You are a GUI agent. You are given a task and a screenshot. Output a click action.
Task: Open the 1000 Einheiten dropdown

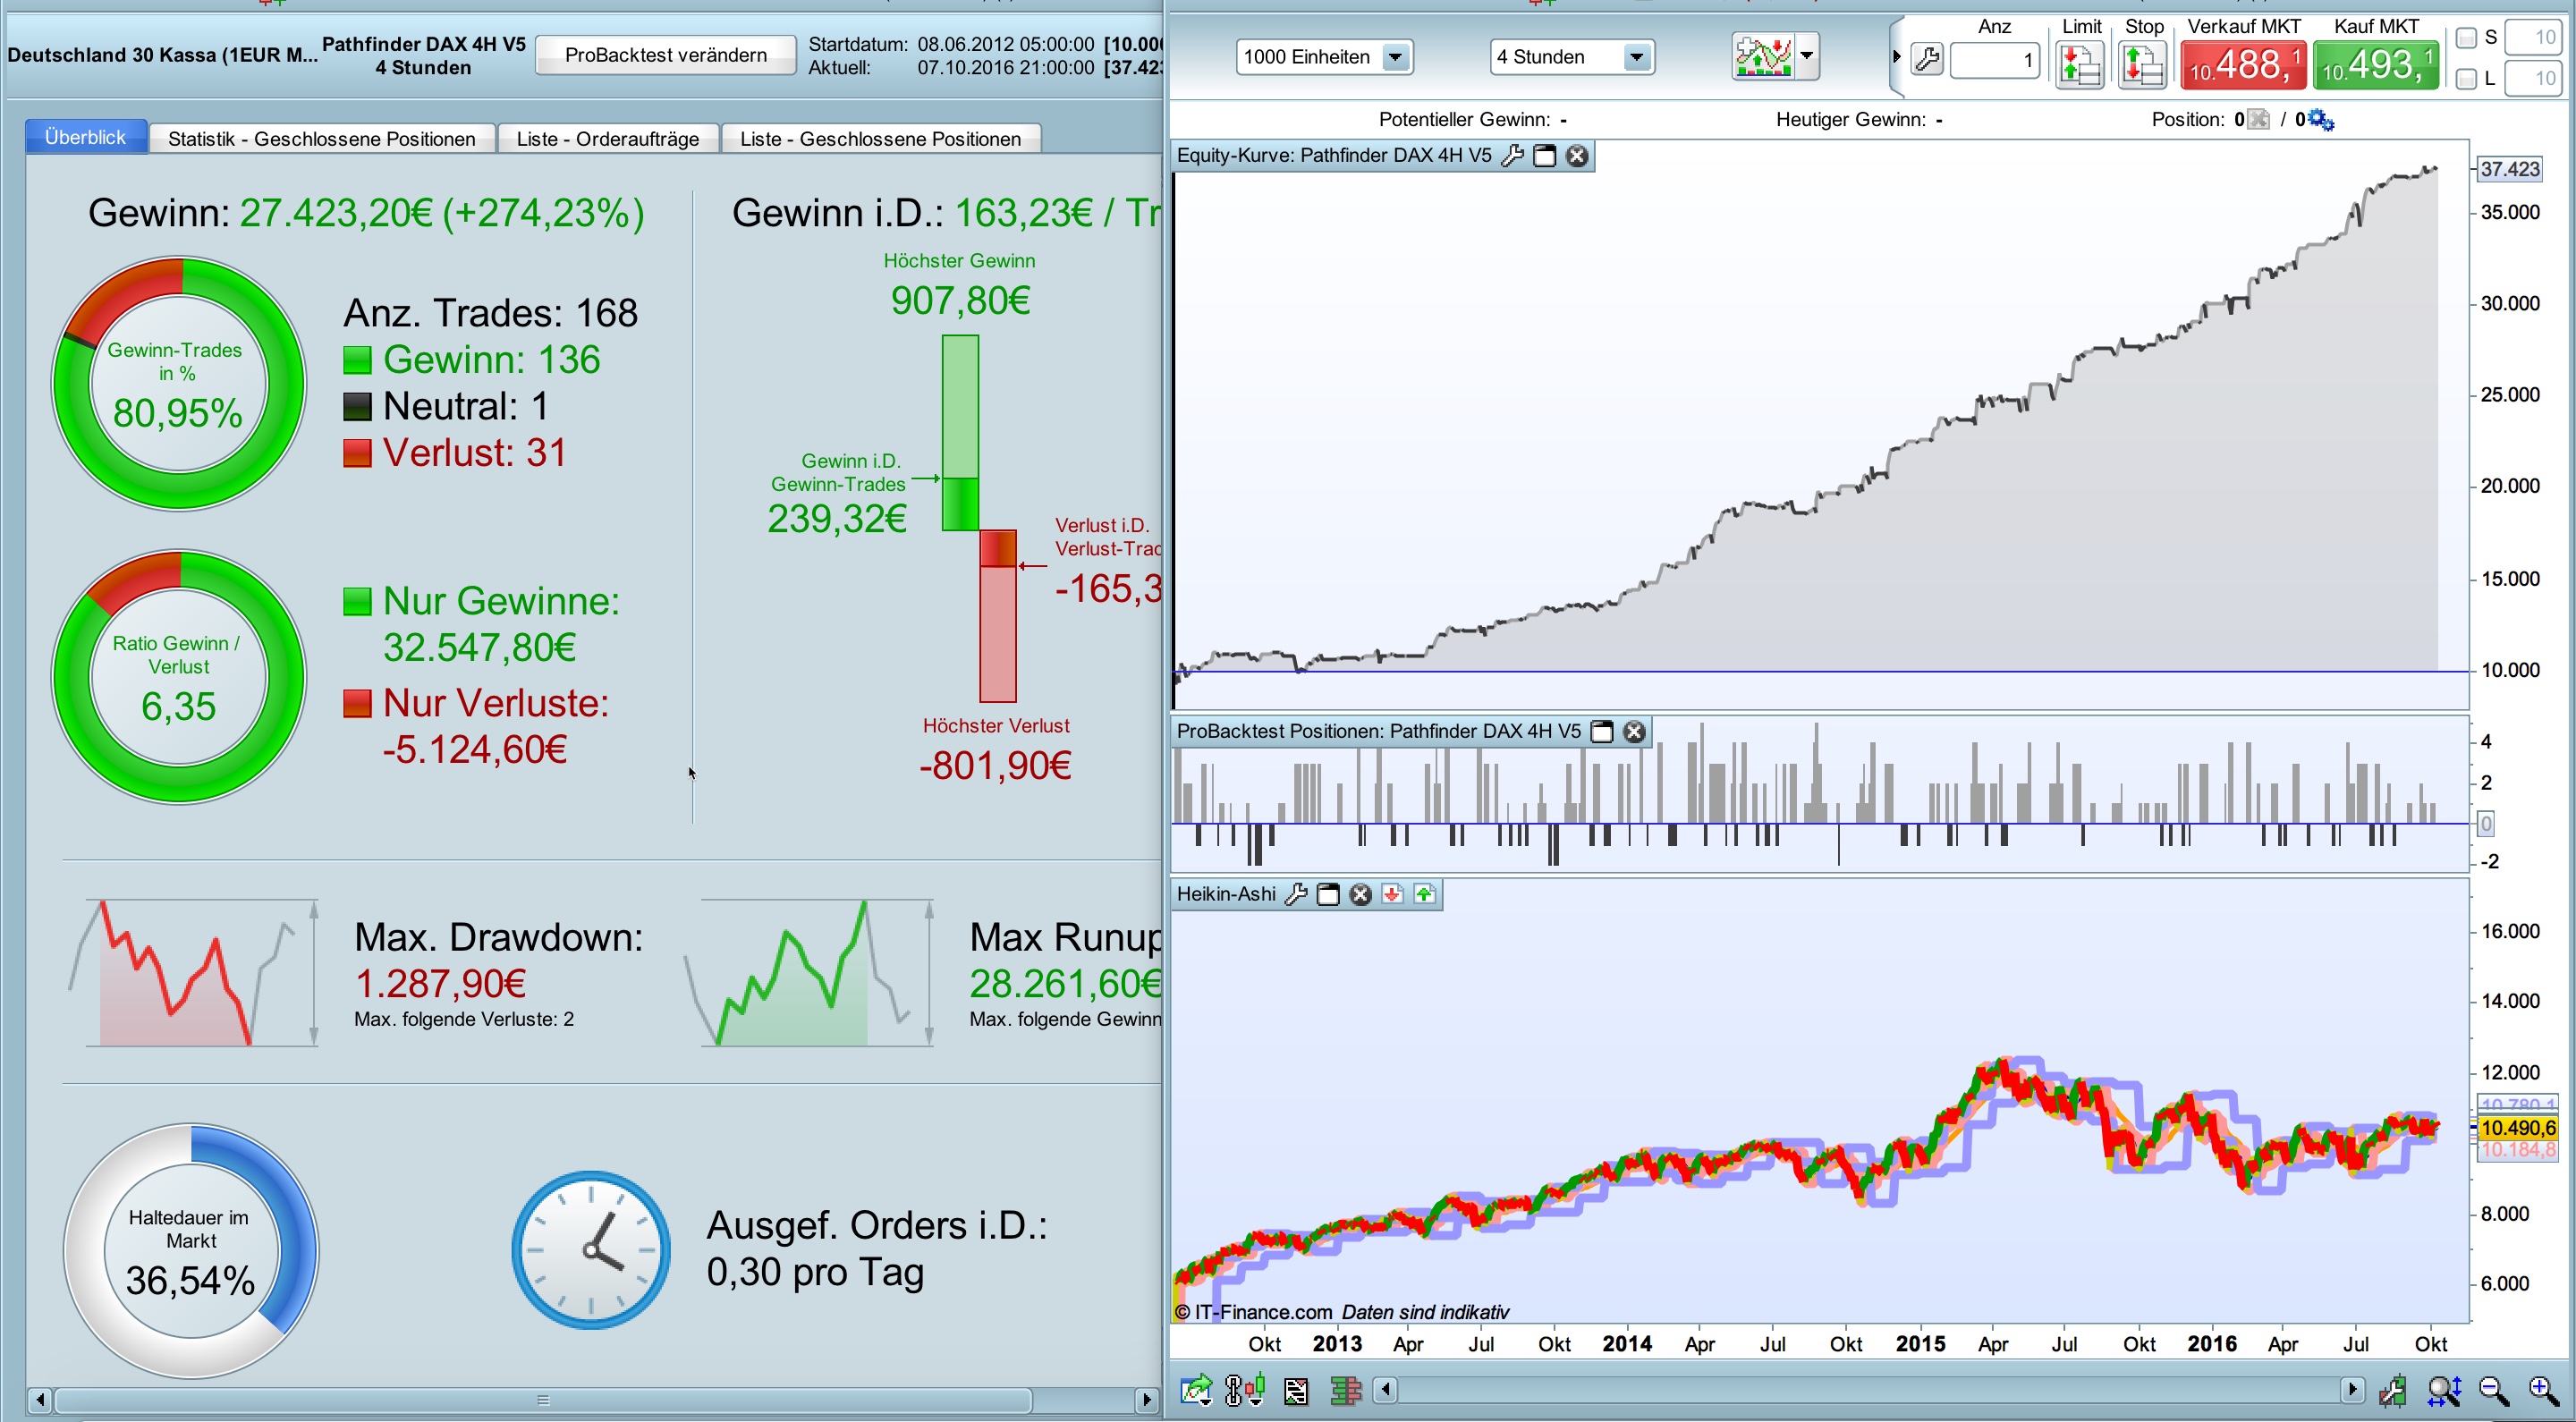pos(1395,57)
